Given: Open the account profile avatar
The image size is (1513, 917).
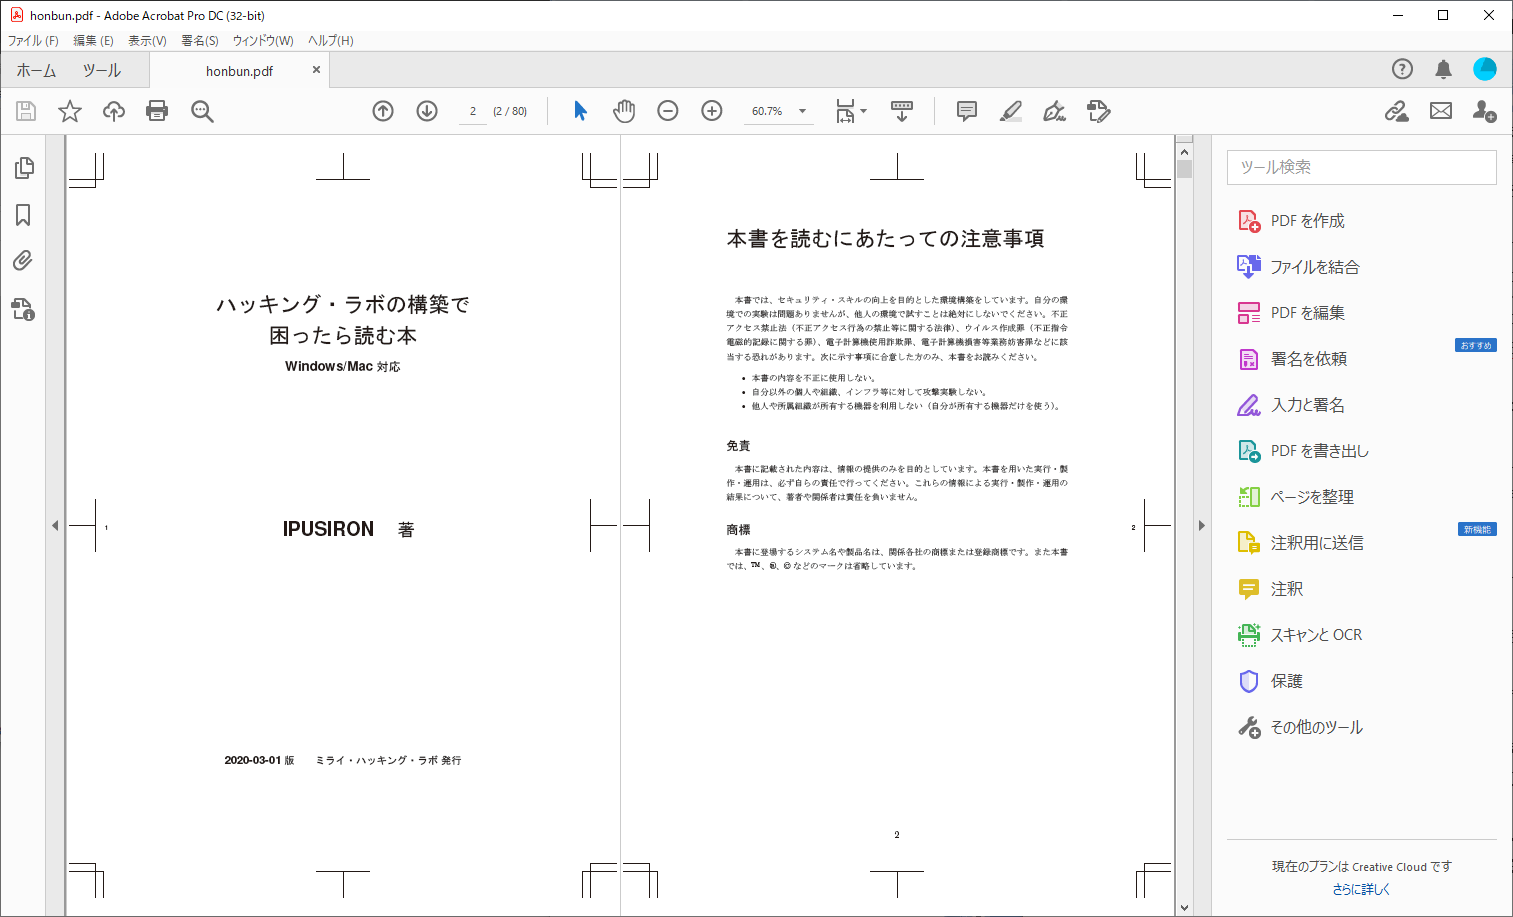Looking at the screenshot, I should coord(1485,69).
